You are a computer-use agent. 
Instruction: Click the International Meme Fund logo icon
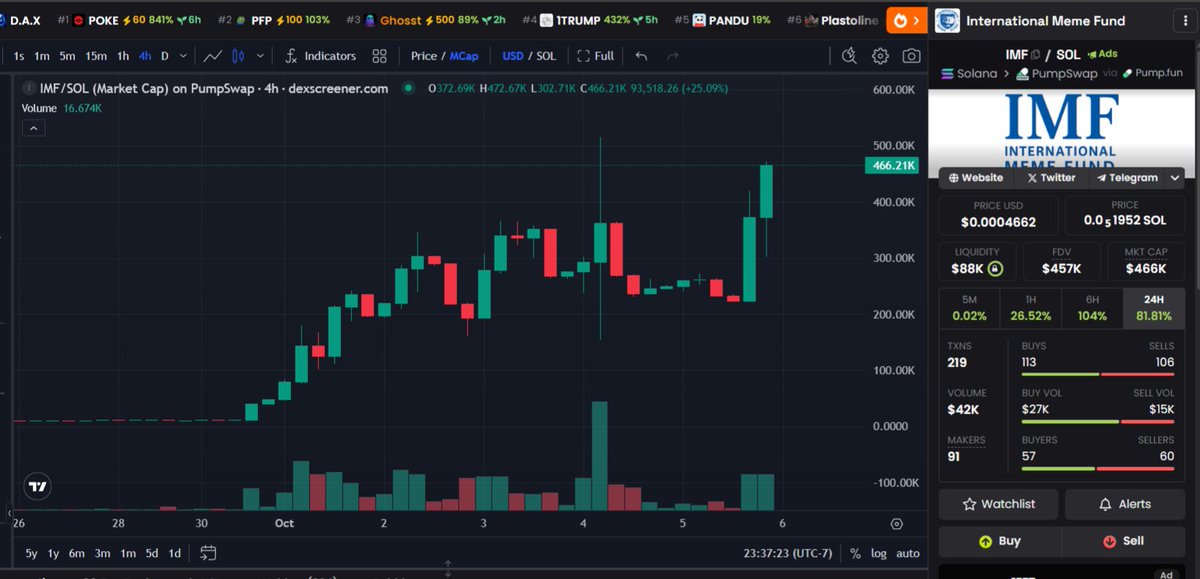tap(947, 20)
